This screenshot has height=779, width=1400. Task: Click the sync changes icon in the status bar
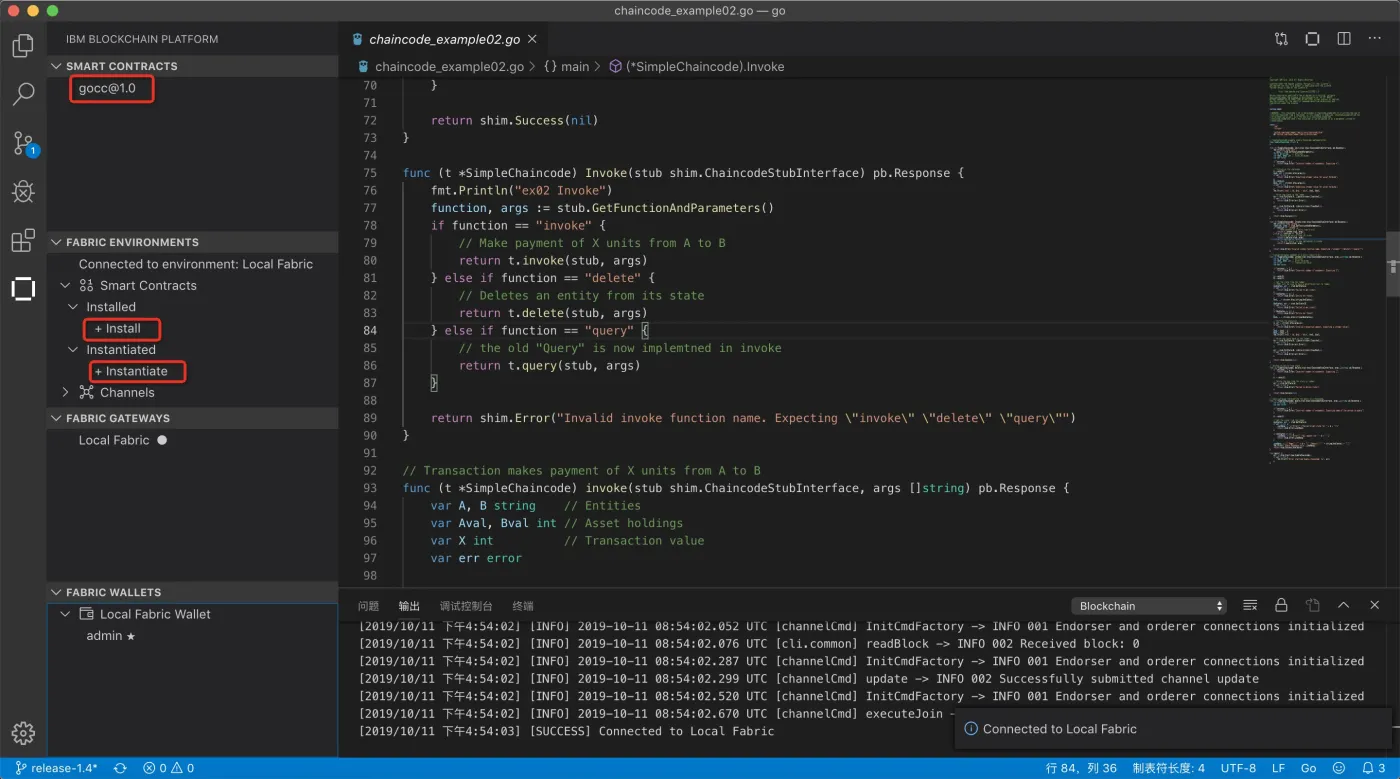click(120, 768)
